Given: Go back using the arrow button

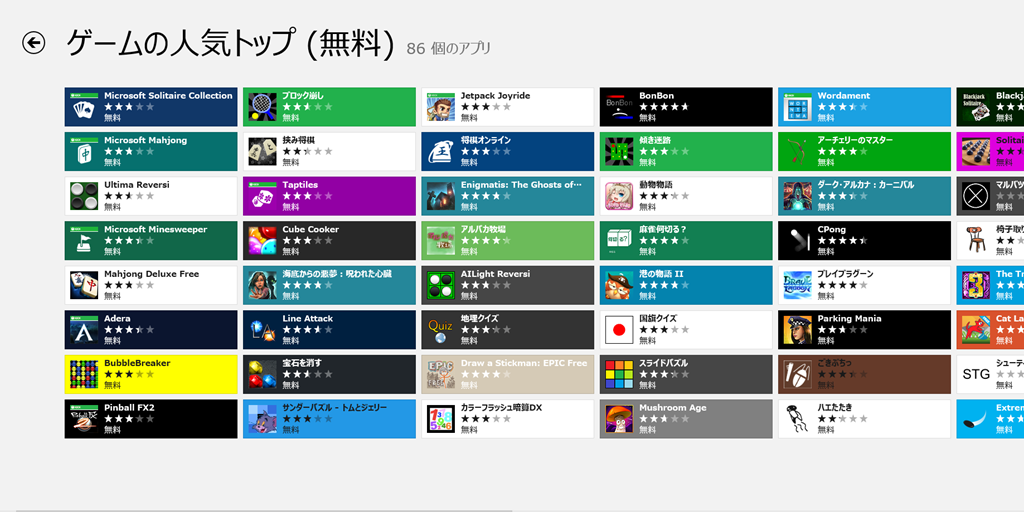Looking at the screenshot, I should coord(33,43).
